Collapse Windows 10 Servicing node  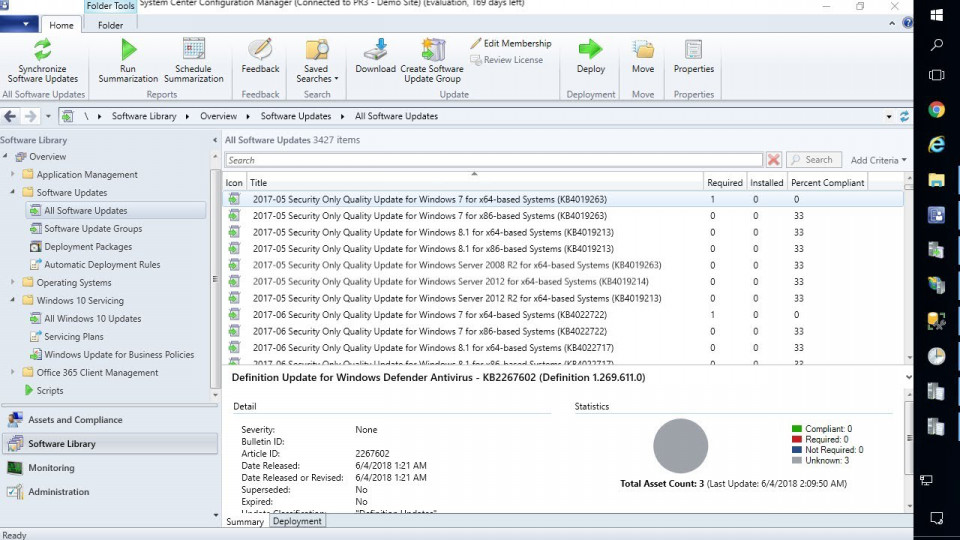click(x=13, y=300)
